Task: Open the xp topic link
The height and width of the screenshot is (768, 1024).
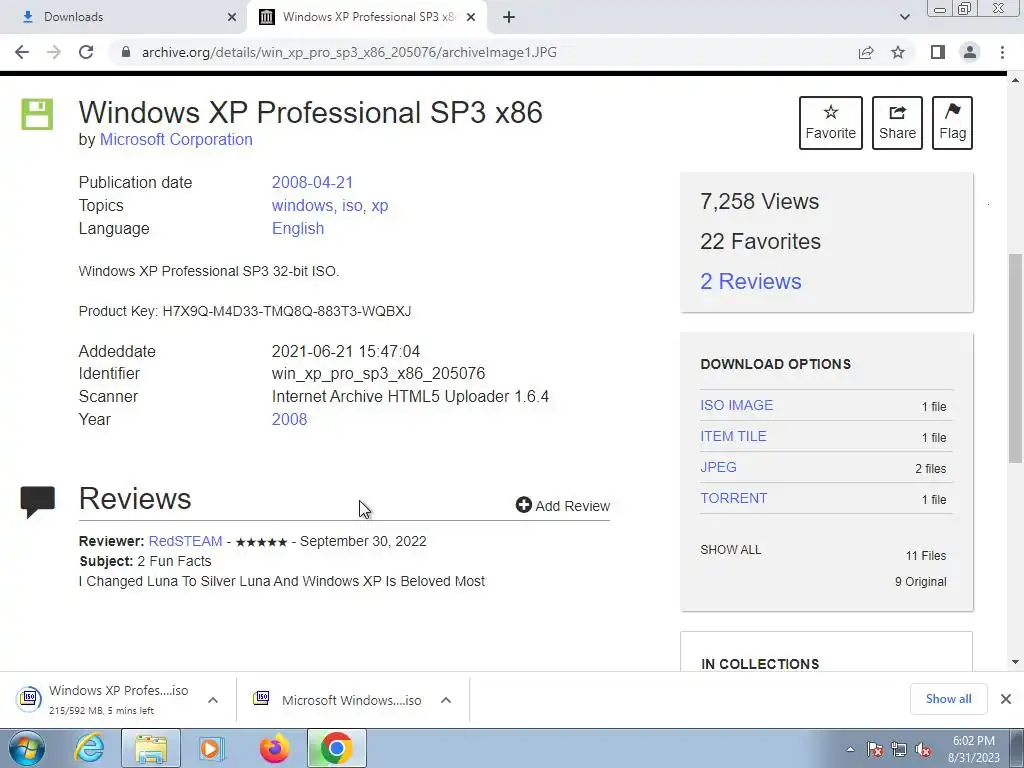Action: (x=379, y=206)
